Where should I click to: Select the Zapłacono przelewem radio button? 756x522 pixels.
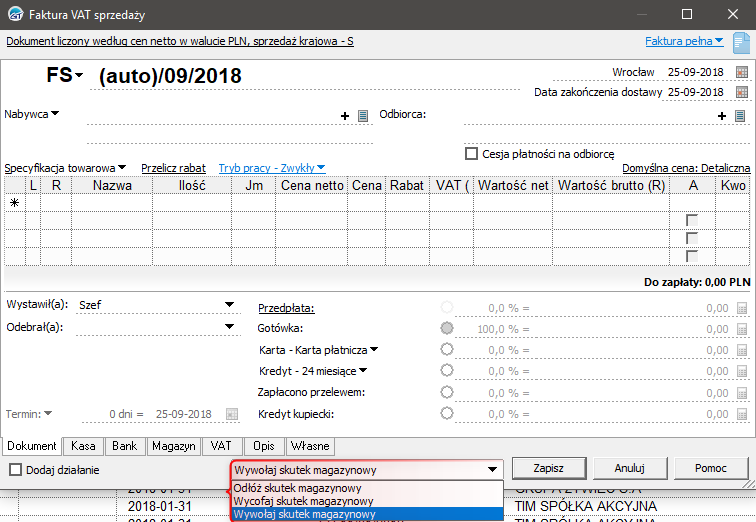[447, 392]
